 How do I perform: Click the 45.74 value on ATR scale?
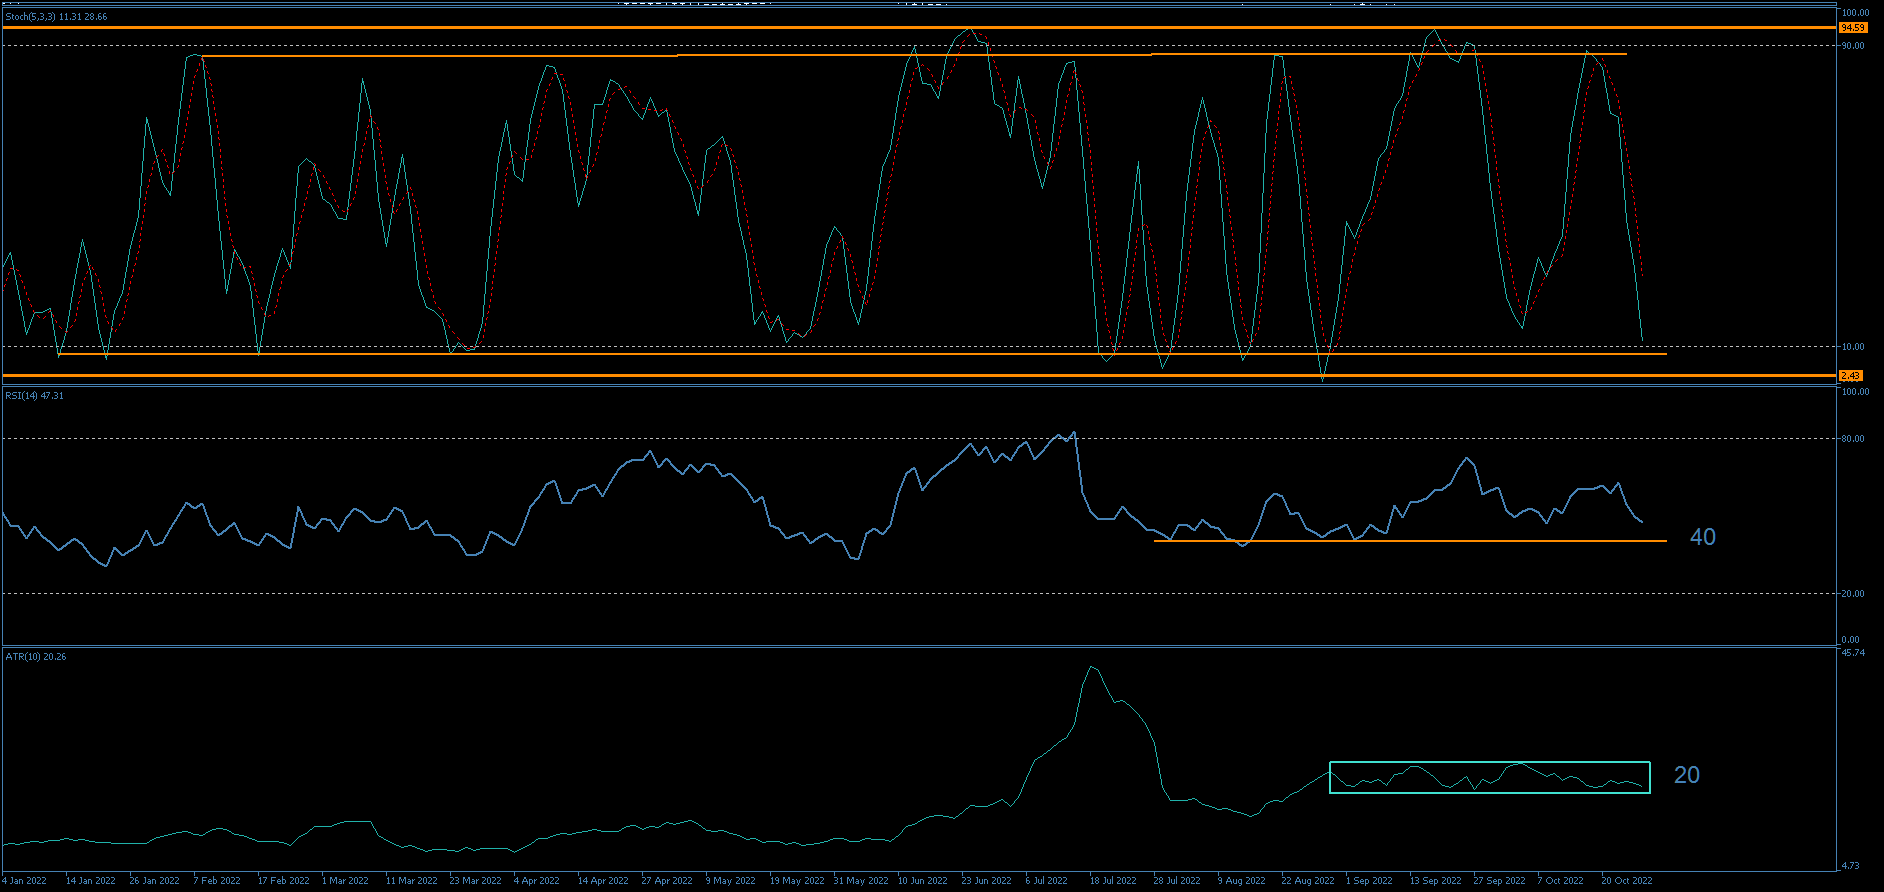[x=1852, y=653]
